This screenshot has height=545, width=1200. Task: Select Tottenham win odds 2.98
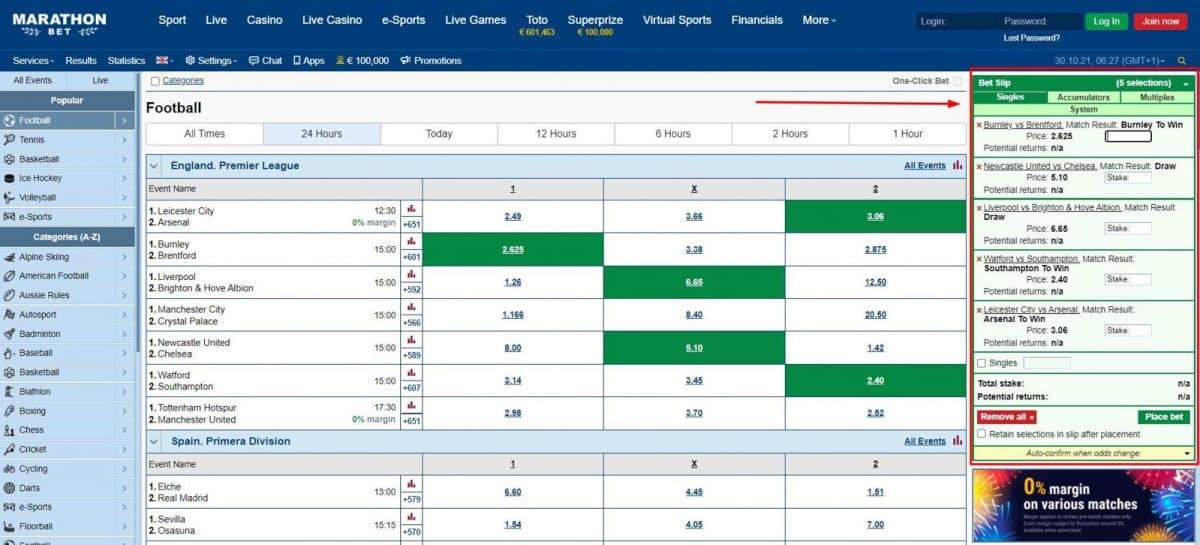[x=513, y=413]
